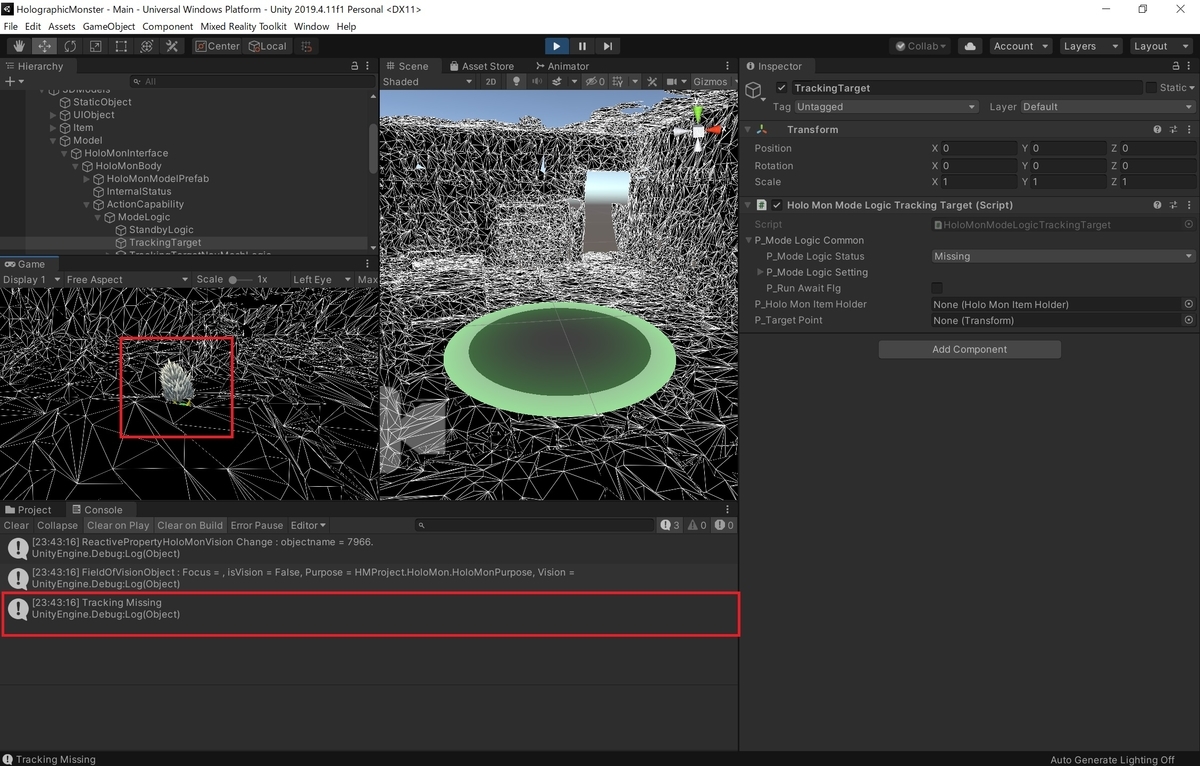Toggle handle rotation Local button
Screen dimensions: 1200x766
[x=267, y=46]
